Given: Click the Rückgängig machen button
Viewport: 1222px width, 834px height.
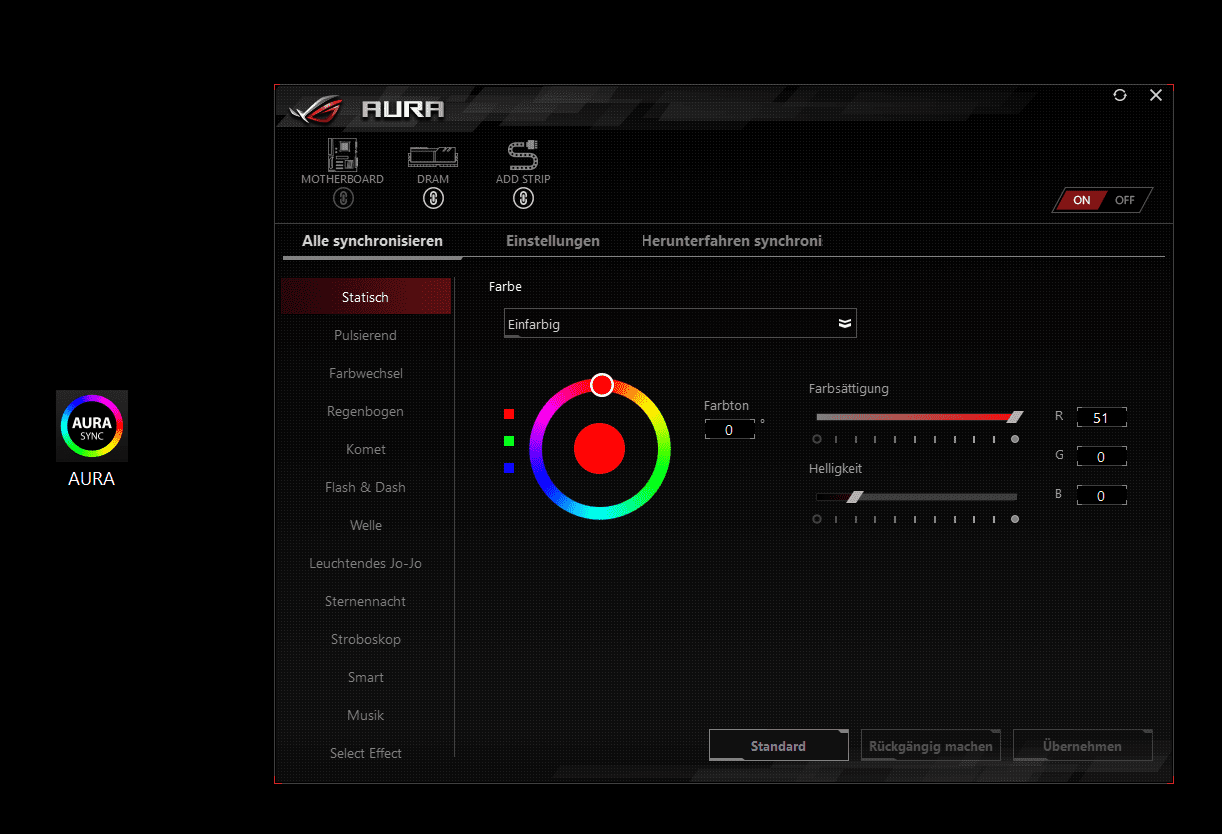Looking at the screenshot, I should point(931,746).
